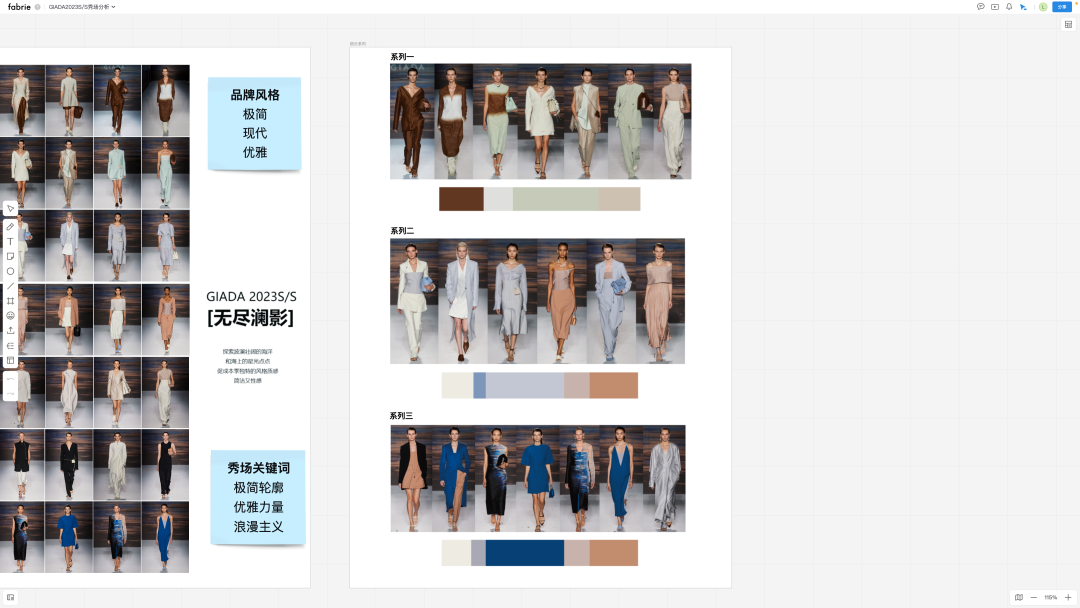
Task: Click the fabrie logo
Action: [x=19, y=7]
